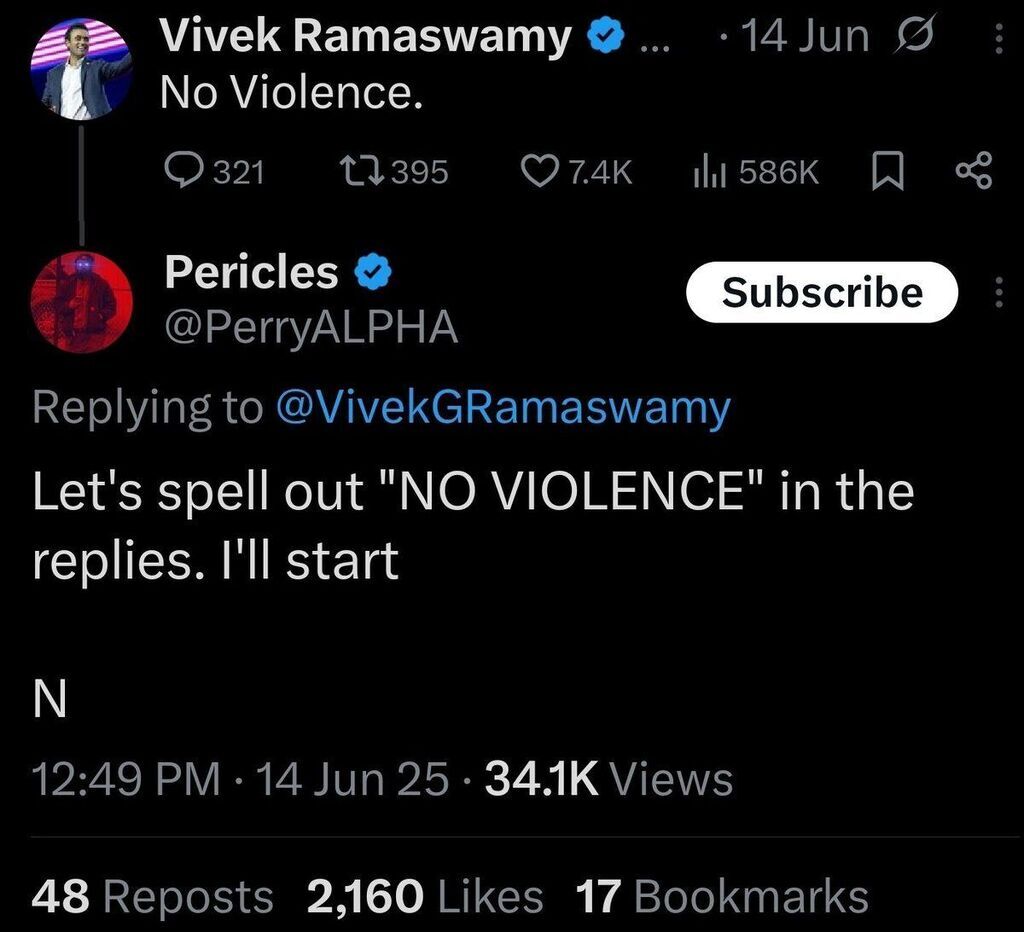Image resolution: width=1024 pixels, height=932 pixels.
Task: View the list of 48 Reposts
Action: [152, 896]
